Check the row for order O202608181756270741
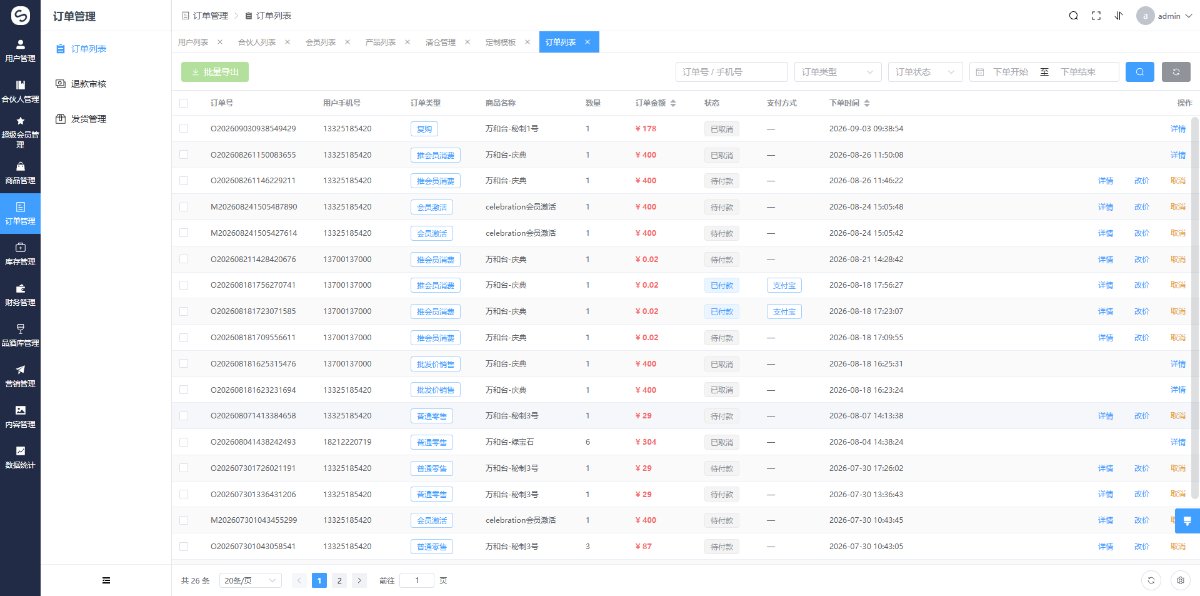Viewport: 1200px width, 596px height. [x=183, y=285]
